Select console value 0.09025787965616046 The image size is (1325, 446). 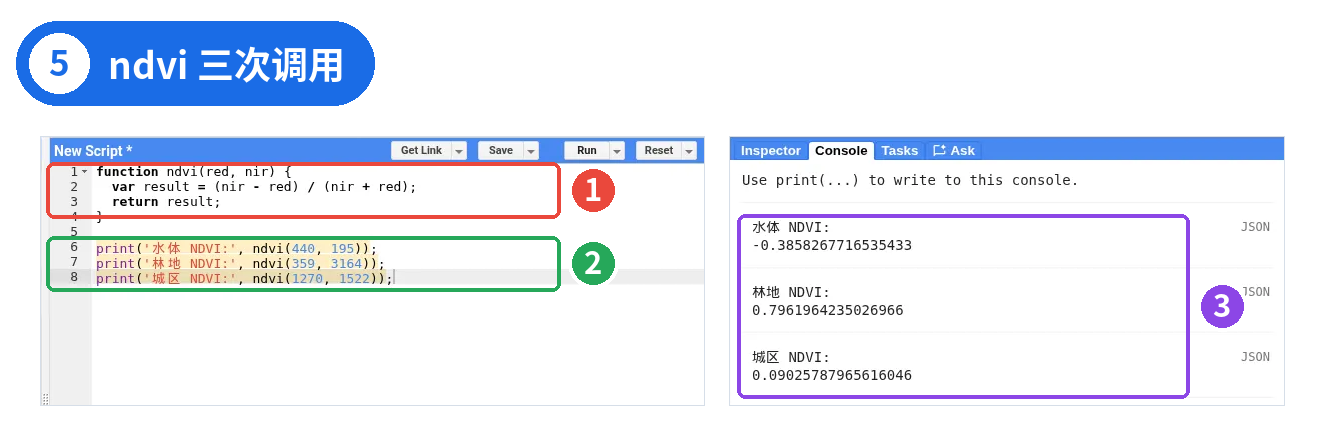tap(832, 375)
